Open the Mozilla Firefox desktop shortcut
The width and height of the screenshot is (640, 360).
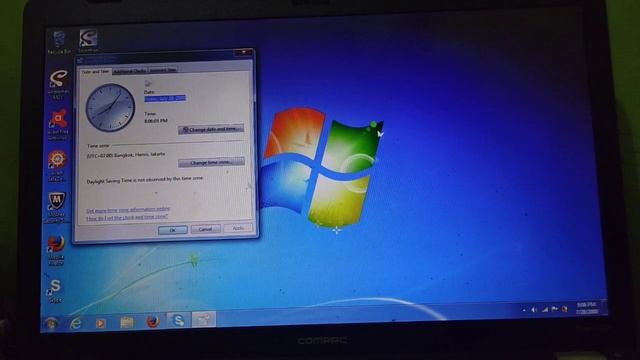click(56, 250)
